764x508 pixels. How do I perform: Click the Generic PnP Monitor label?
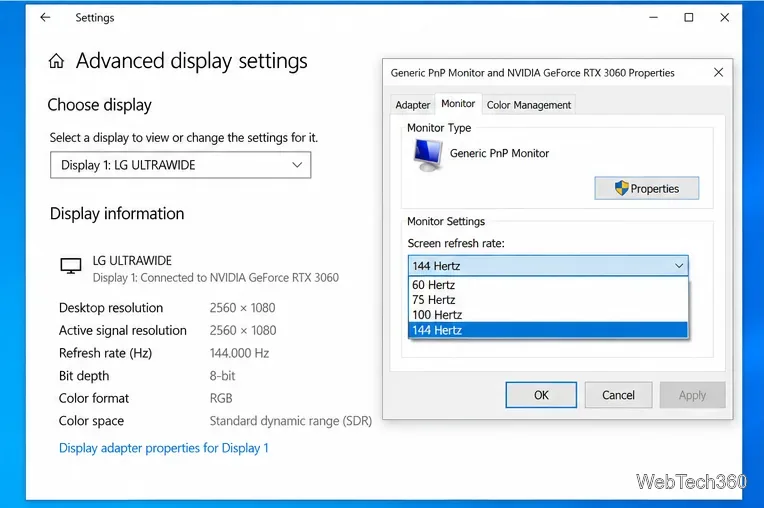tap(499, 153)
